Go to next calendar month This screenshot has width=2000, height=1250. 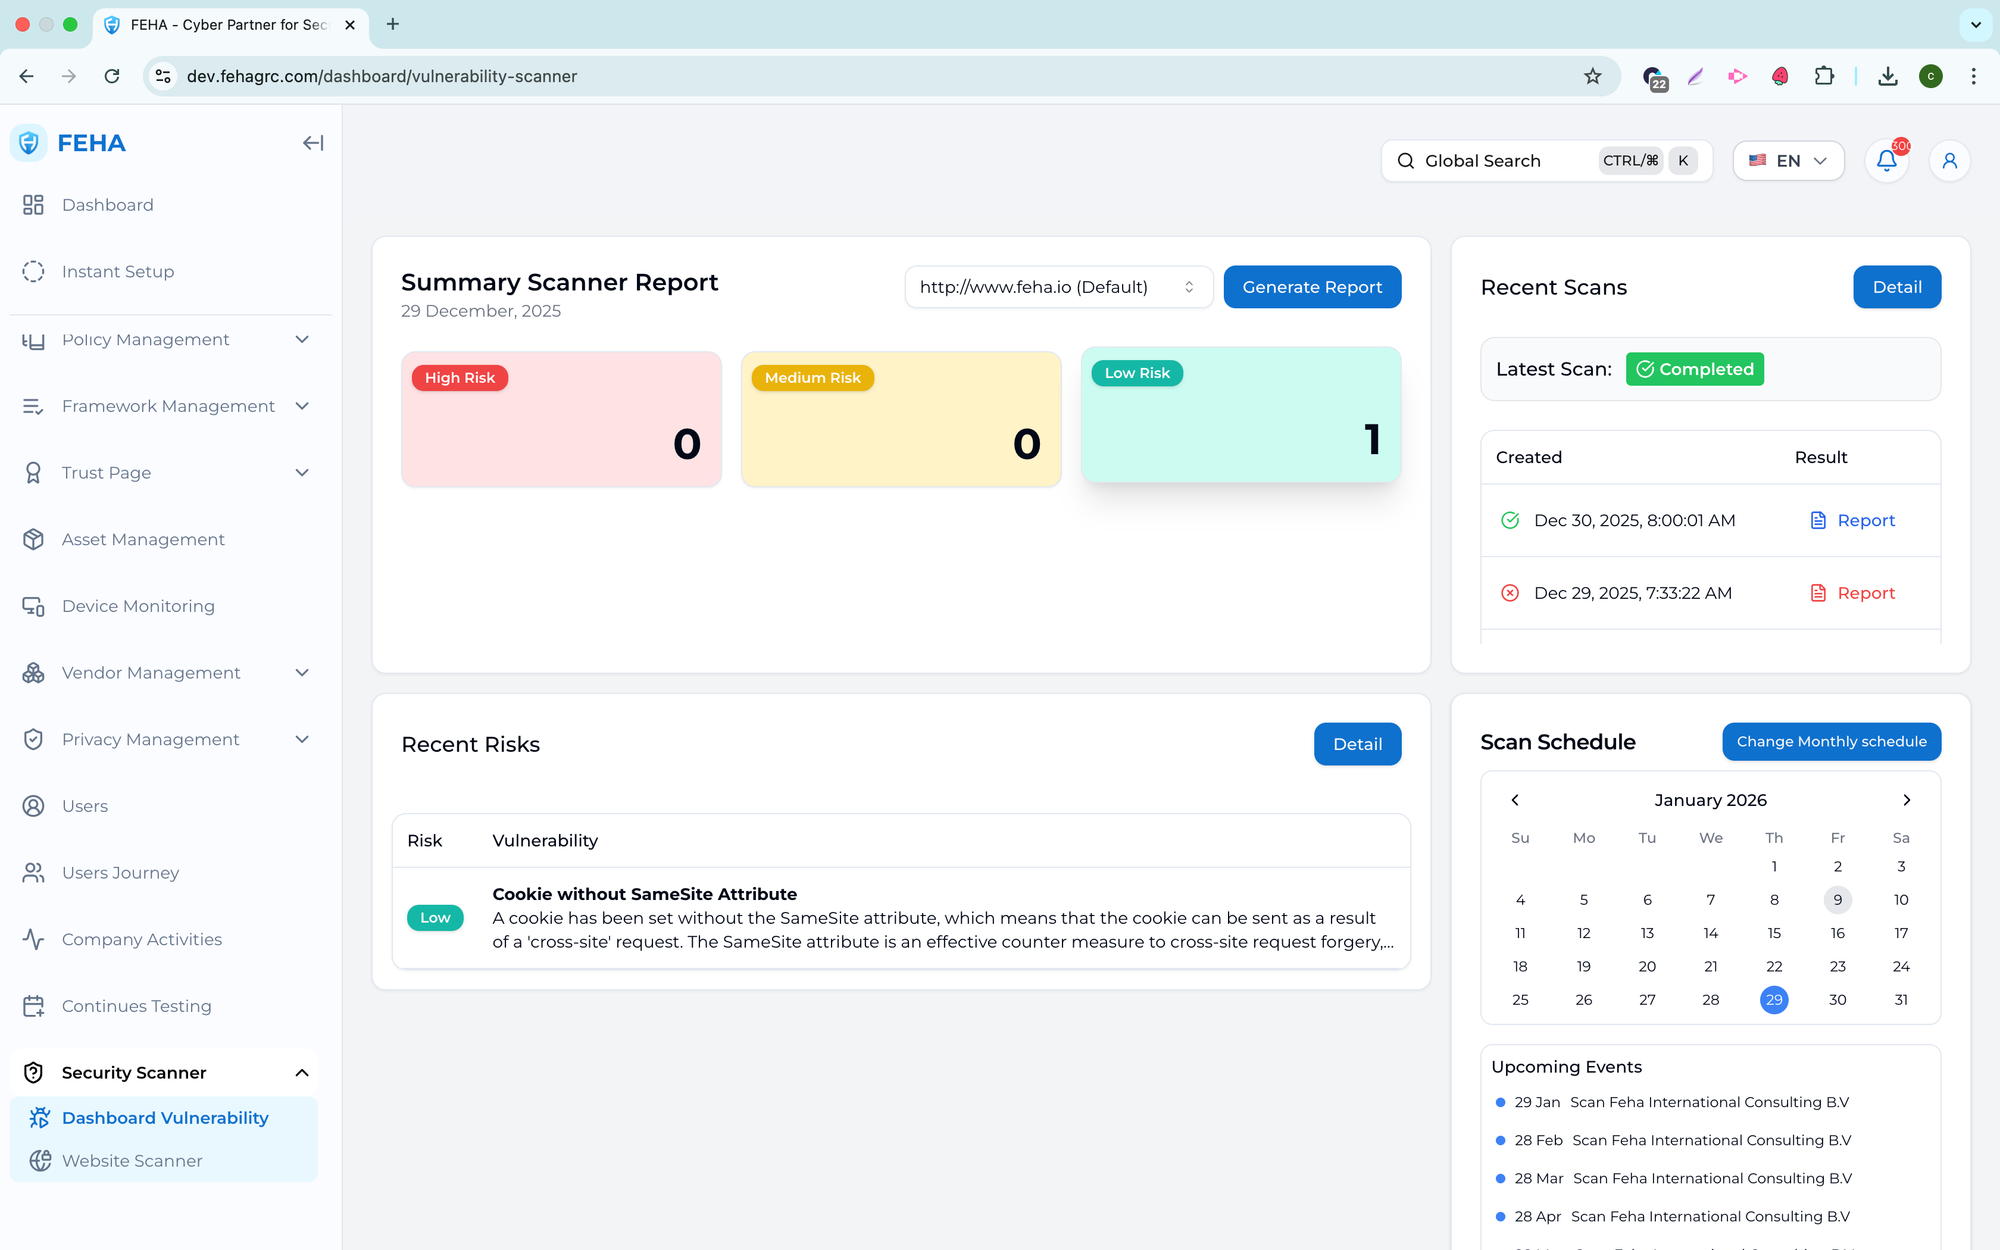click(1906, 800)
